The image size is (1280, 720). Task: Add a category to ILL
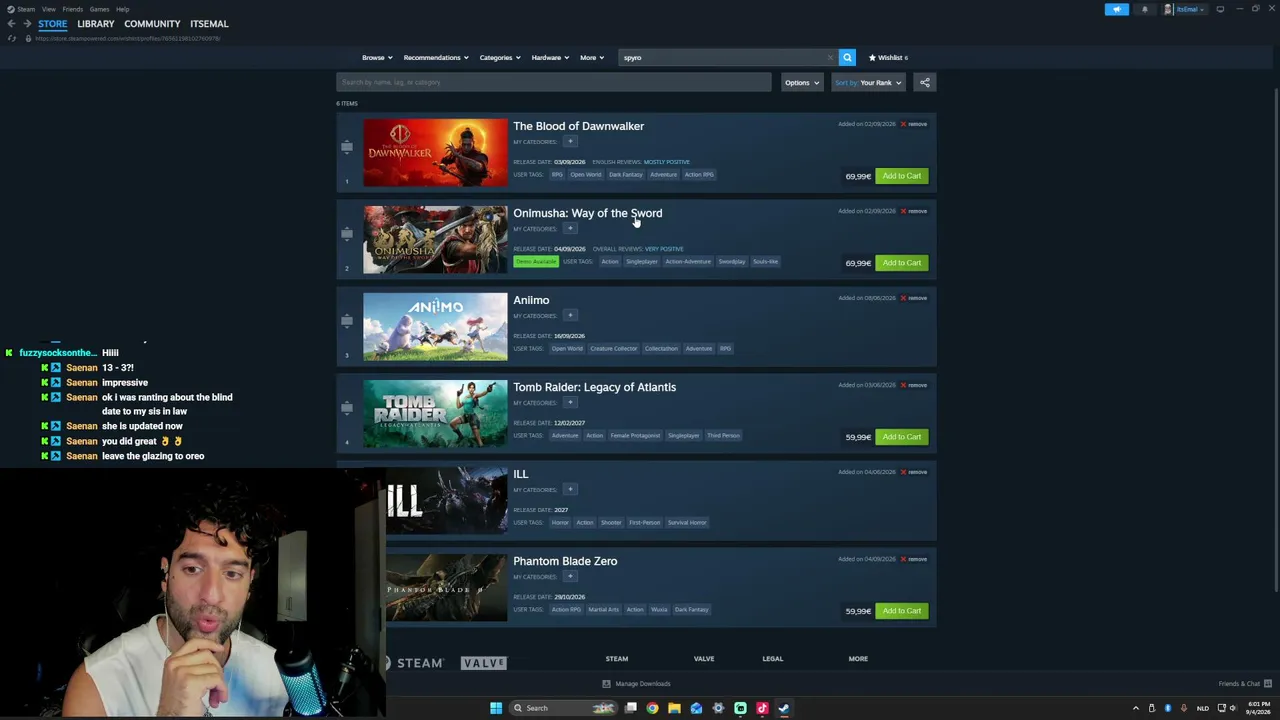pos(570,489)
